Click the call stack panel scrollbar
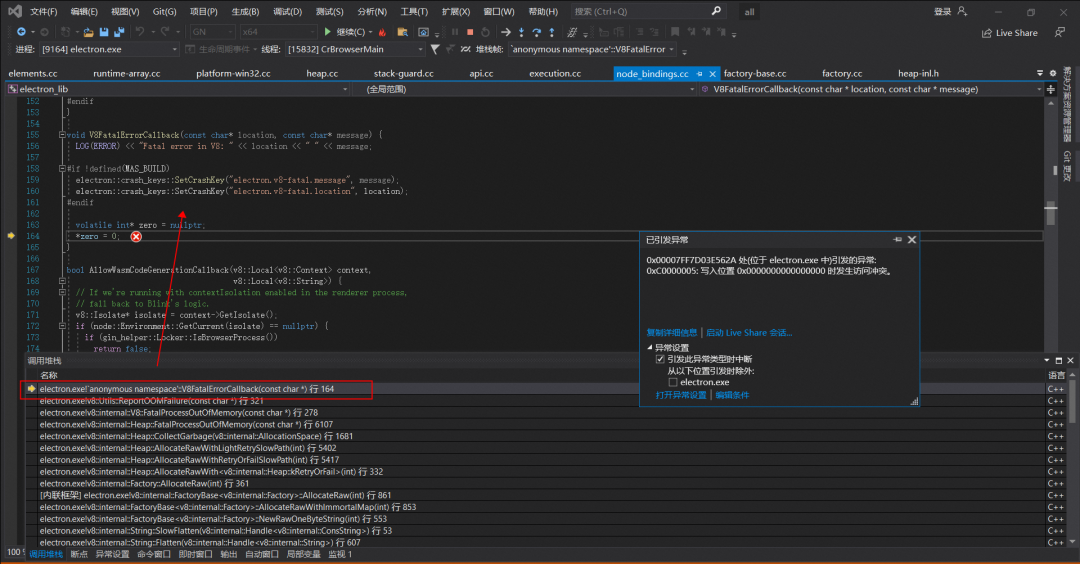 click(1072, 401)
